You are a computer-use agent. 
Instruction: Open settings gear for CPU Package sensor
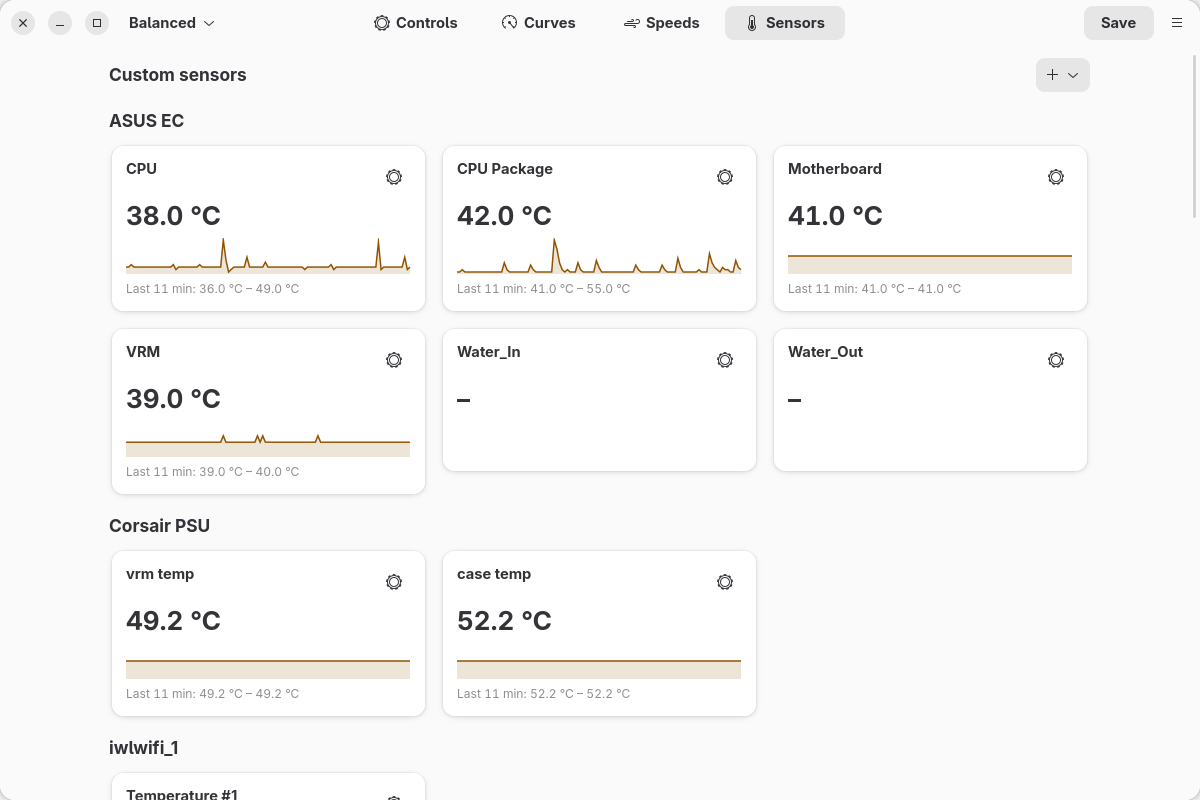tap(725, 177)
